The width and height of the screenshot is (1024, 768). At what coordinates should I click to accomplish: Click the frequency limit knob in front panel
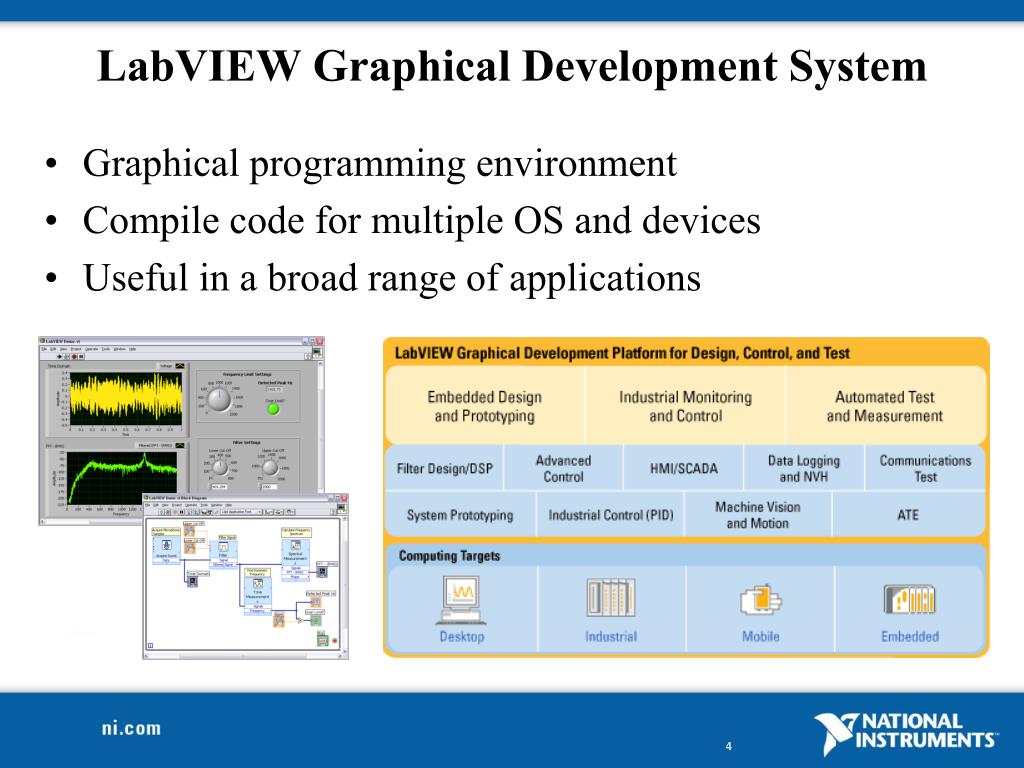[x=219, y=398]
